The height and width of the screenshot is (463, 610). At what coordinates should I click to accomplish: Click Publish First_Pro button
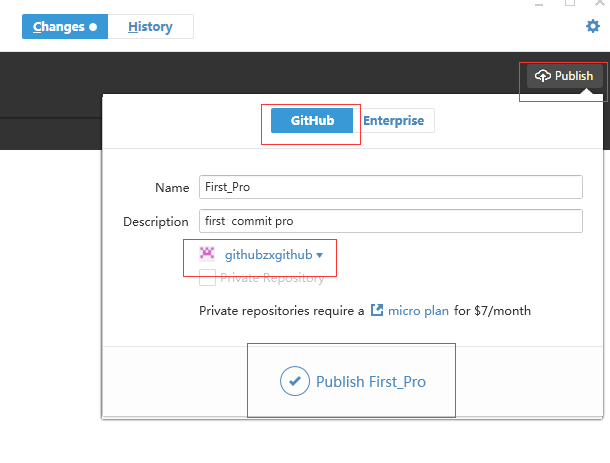(352, 381)
